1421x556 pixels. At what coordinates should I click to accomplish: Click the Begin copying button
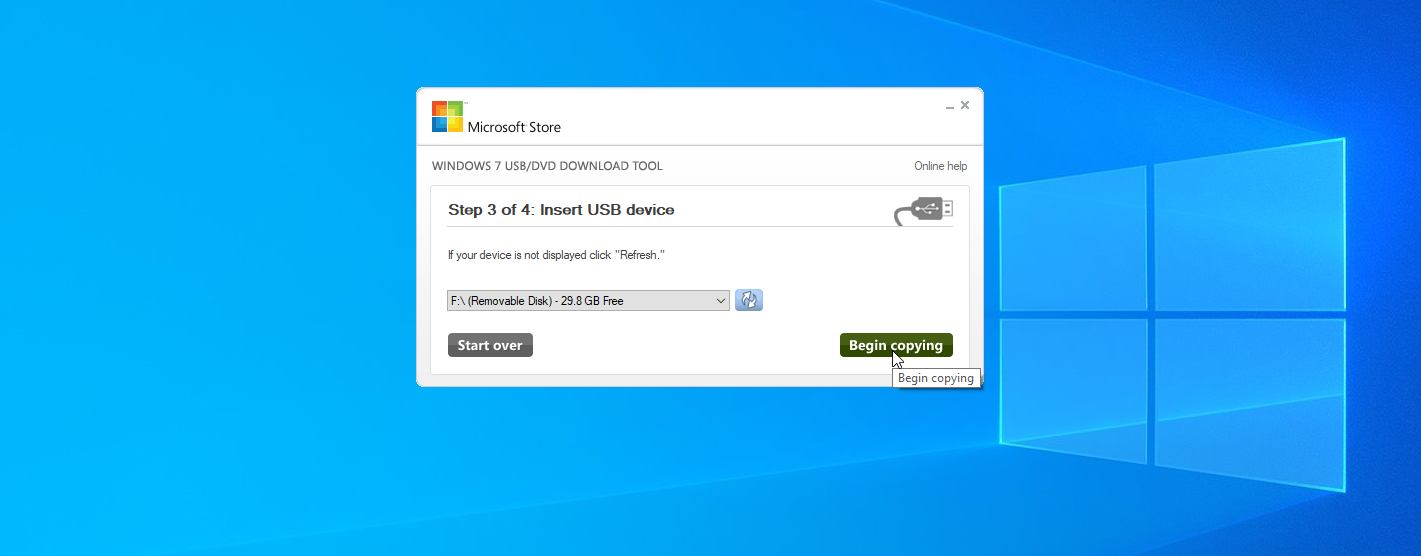pyautogui.click(x=896, y=345)
